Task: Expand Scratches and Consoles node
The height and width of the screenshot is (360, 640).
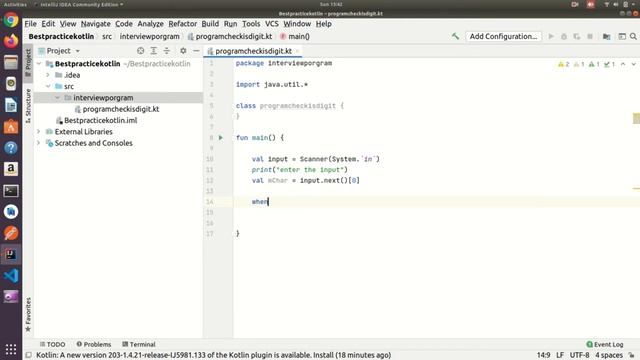Action: pyautogui.click(x=39, y=143)
